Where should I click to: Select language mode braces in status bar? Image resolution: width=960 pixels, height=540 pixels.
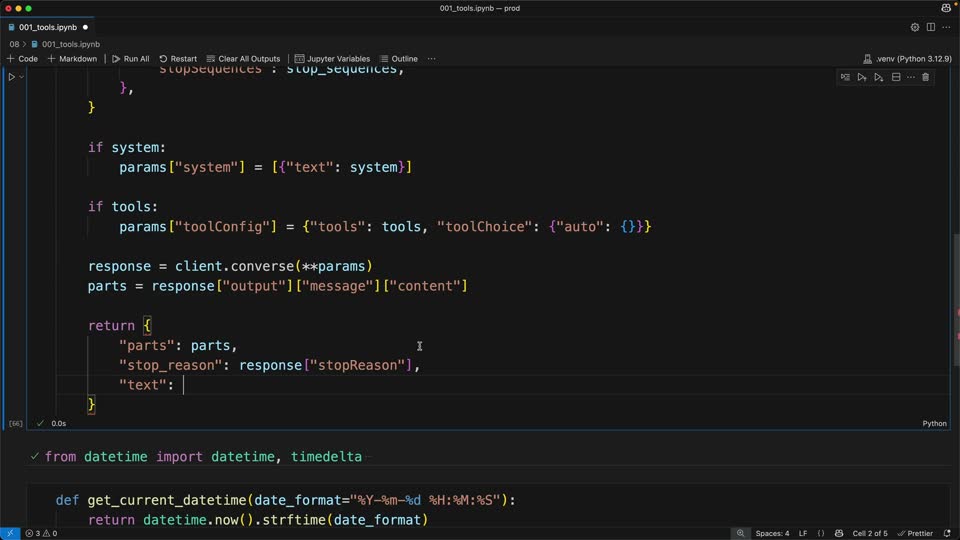click(821, 533)
